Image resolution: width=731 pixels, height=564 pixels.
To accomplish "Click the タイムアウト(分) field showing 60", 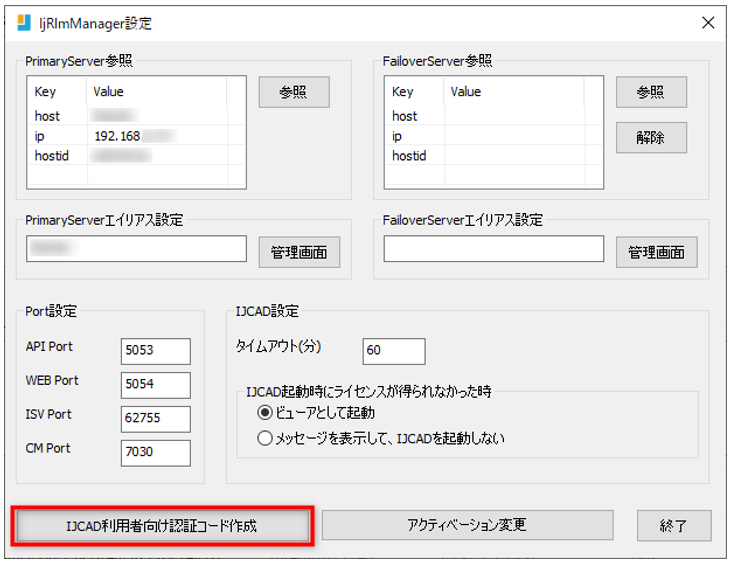I will pyautogui.click(x=394, y=351).
